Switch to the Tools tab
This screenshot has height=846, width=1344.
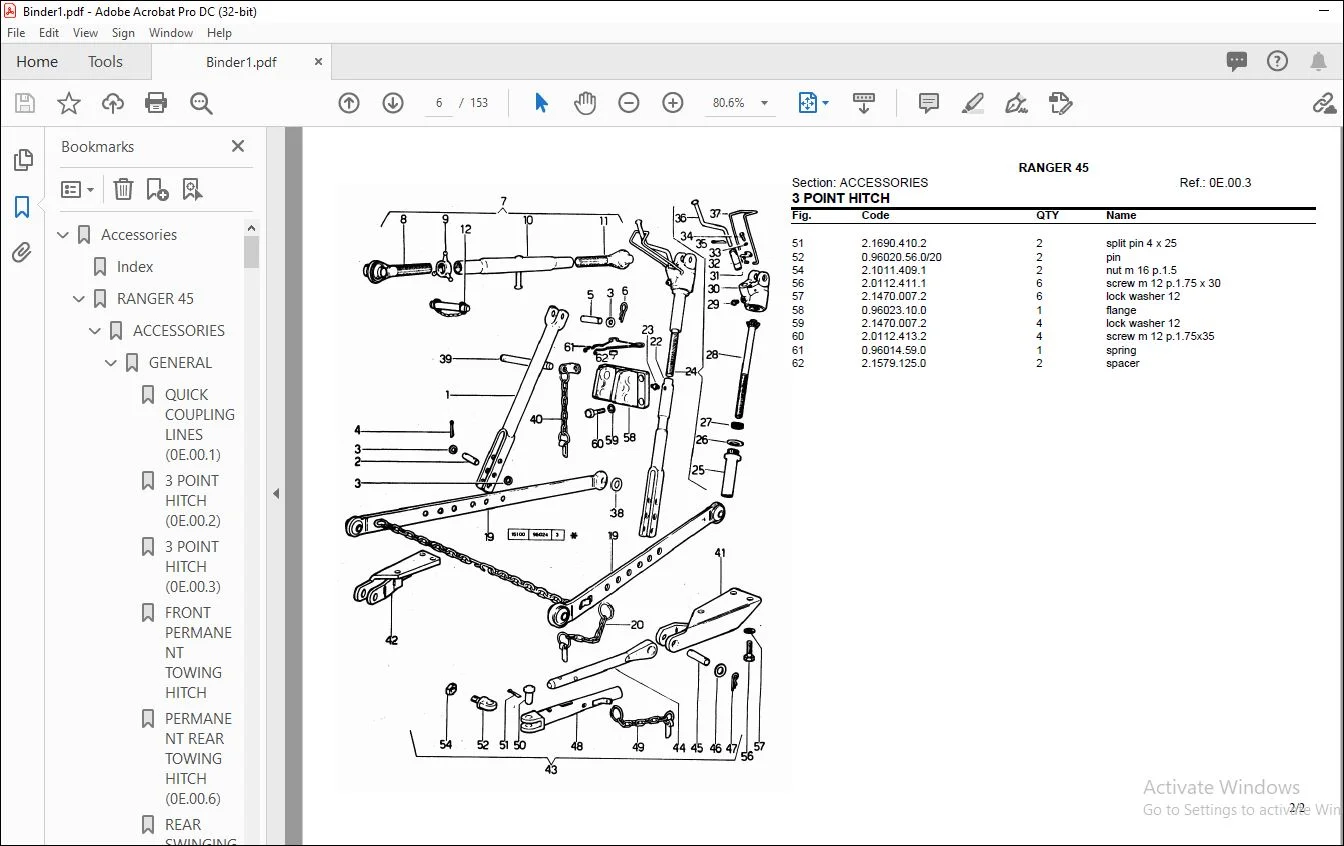click(105, 62)
